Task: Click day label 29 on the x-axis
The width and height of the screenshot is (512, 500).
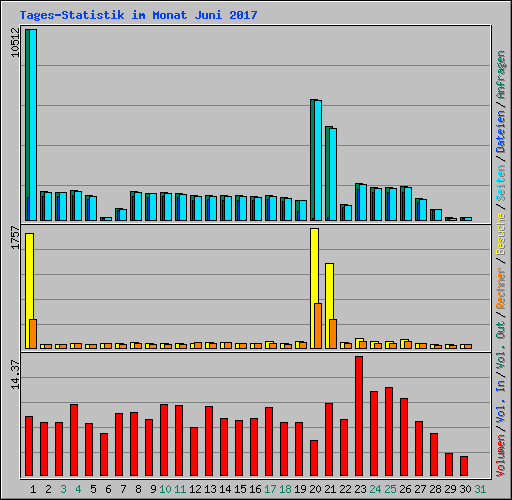Action: point(450,489)
